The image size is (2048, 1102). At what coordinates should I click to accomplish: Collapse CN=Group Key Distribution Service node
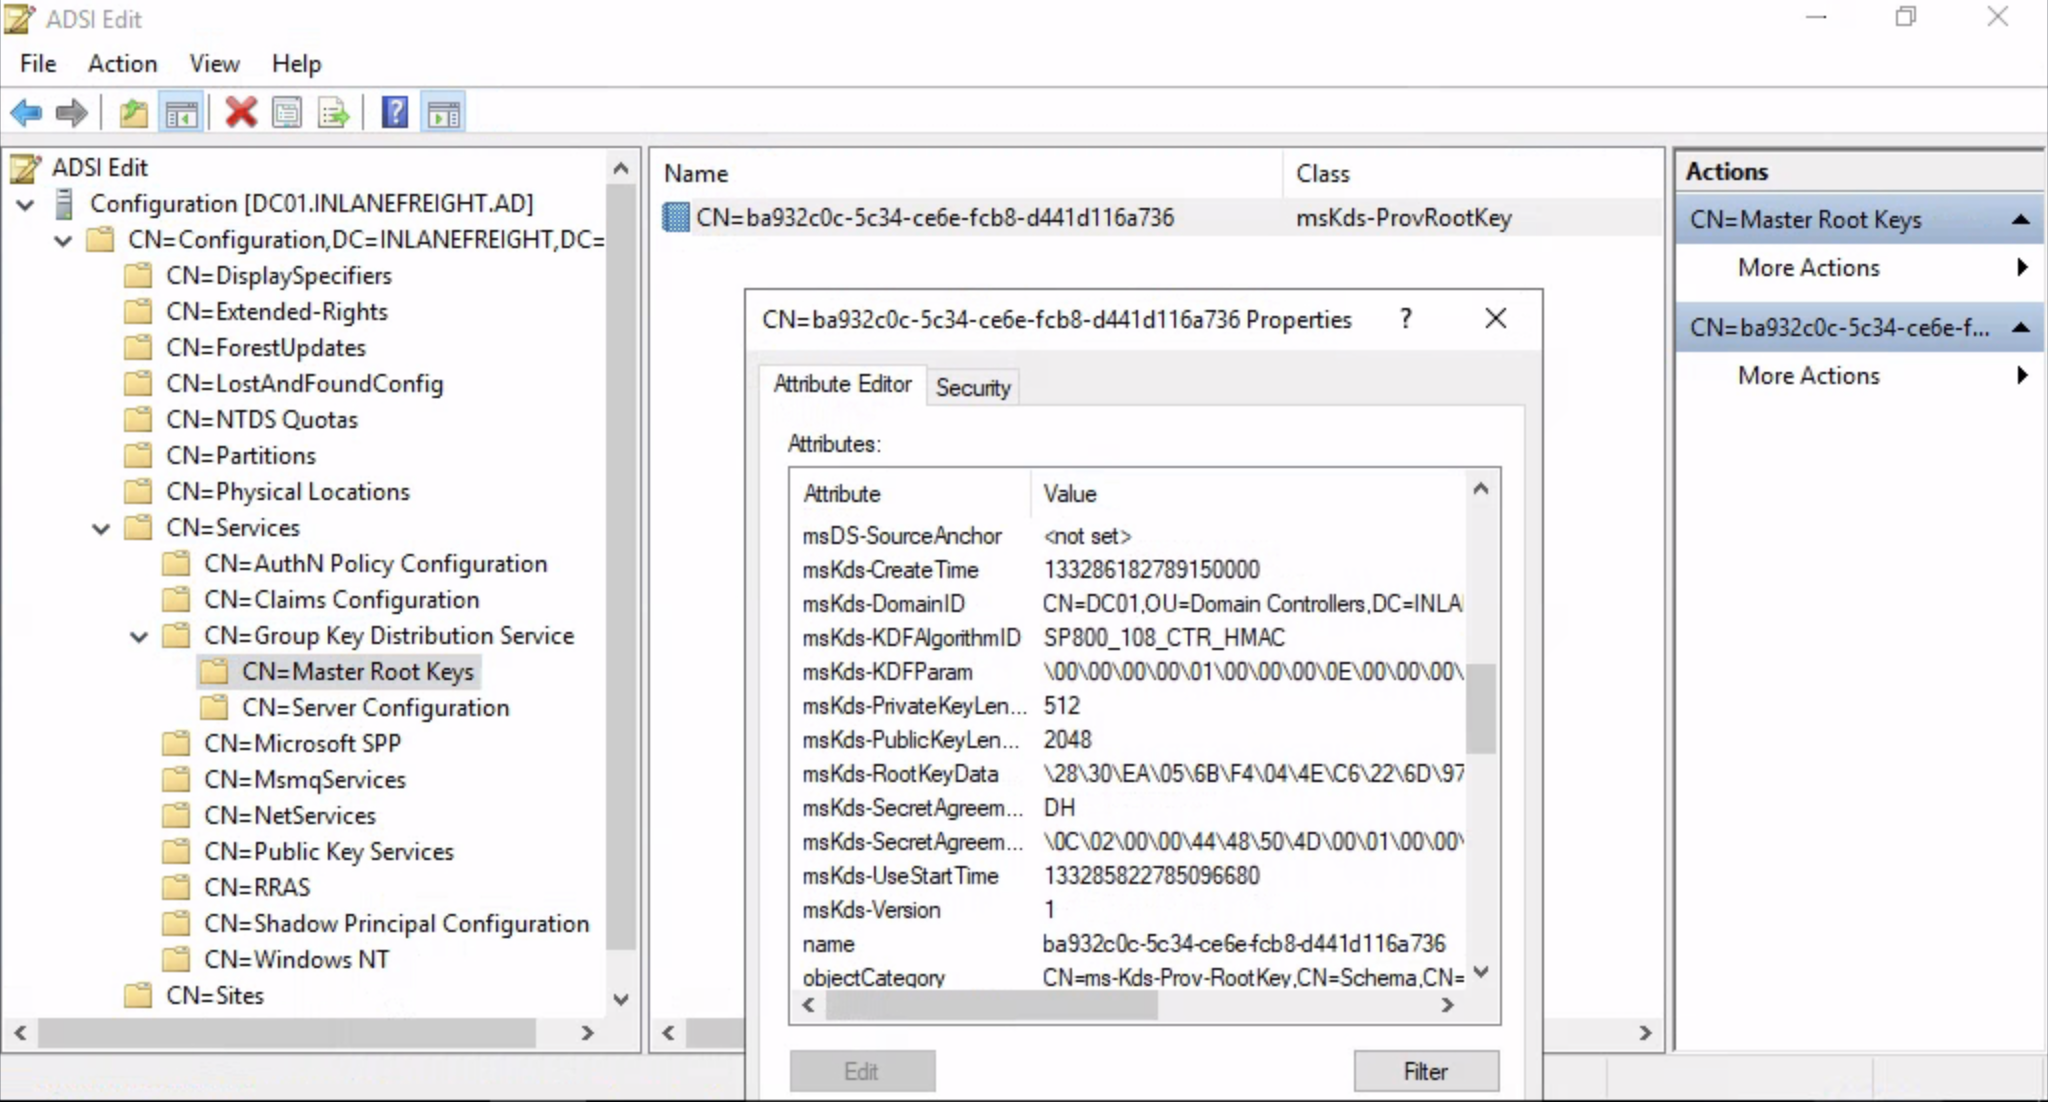139,636
